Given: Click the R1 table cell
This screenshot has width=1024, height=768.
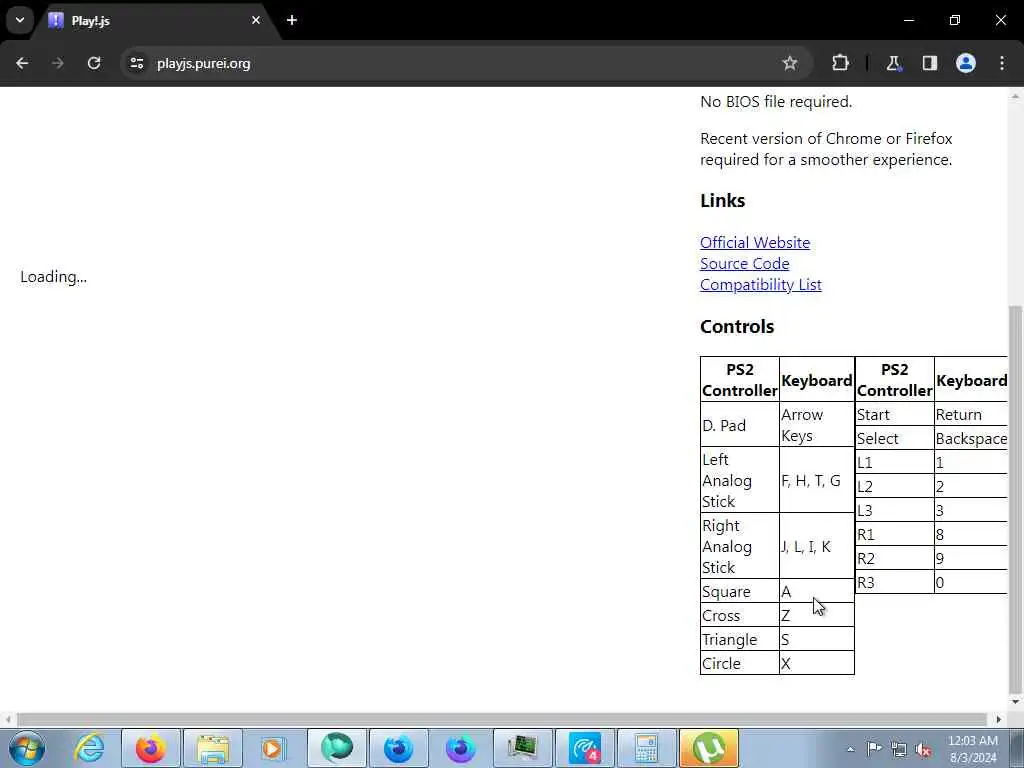Looking at the screenshot, I should (894, 535).
